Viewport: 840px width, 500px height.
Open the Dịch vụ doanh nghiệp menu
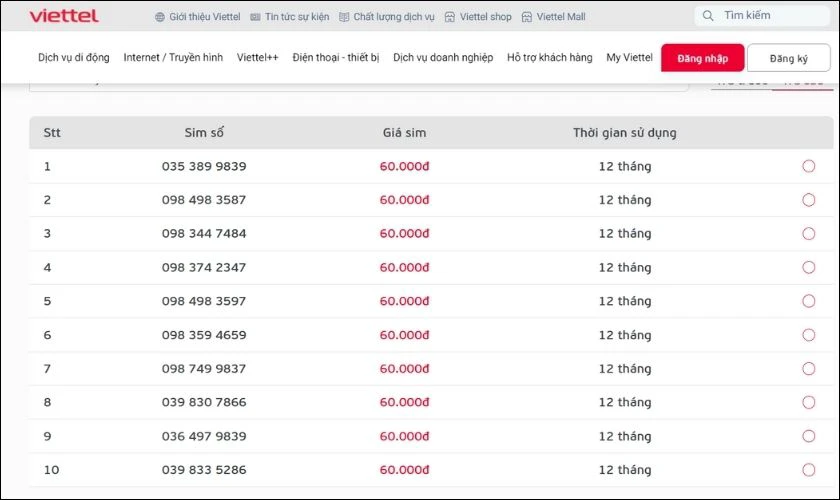(x=443, y=57)
